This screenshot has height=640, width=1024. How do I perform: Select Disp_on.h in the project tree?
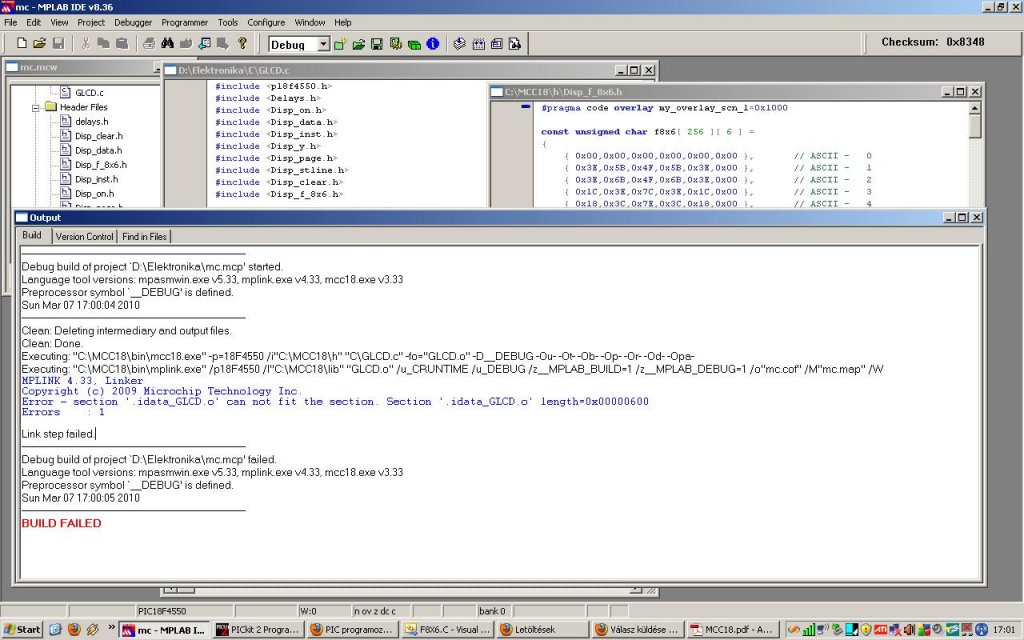94,193
